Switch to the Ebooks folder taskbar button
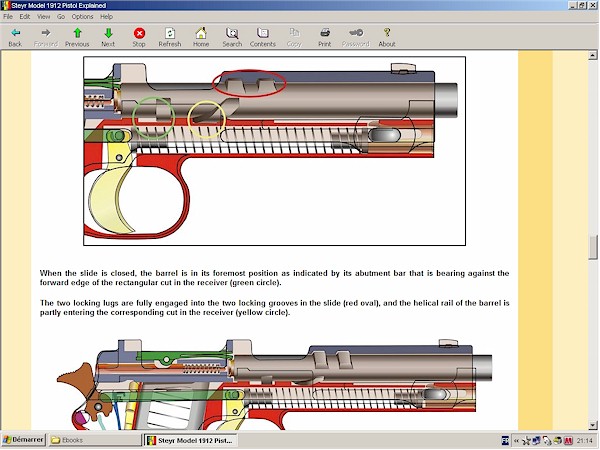600x450 pixels. click(x=95, y=440)
